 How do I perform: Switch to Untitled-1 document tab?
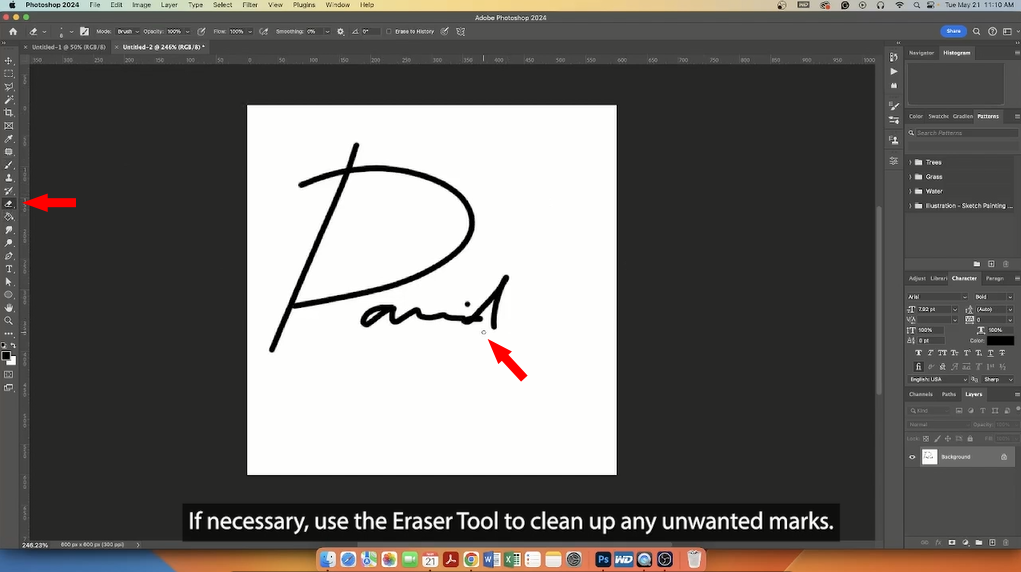pyautogui.click(x=68, y=47)
